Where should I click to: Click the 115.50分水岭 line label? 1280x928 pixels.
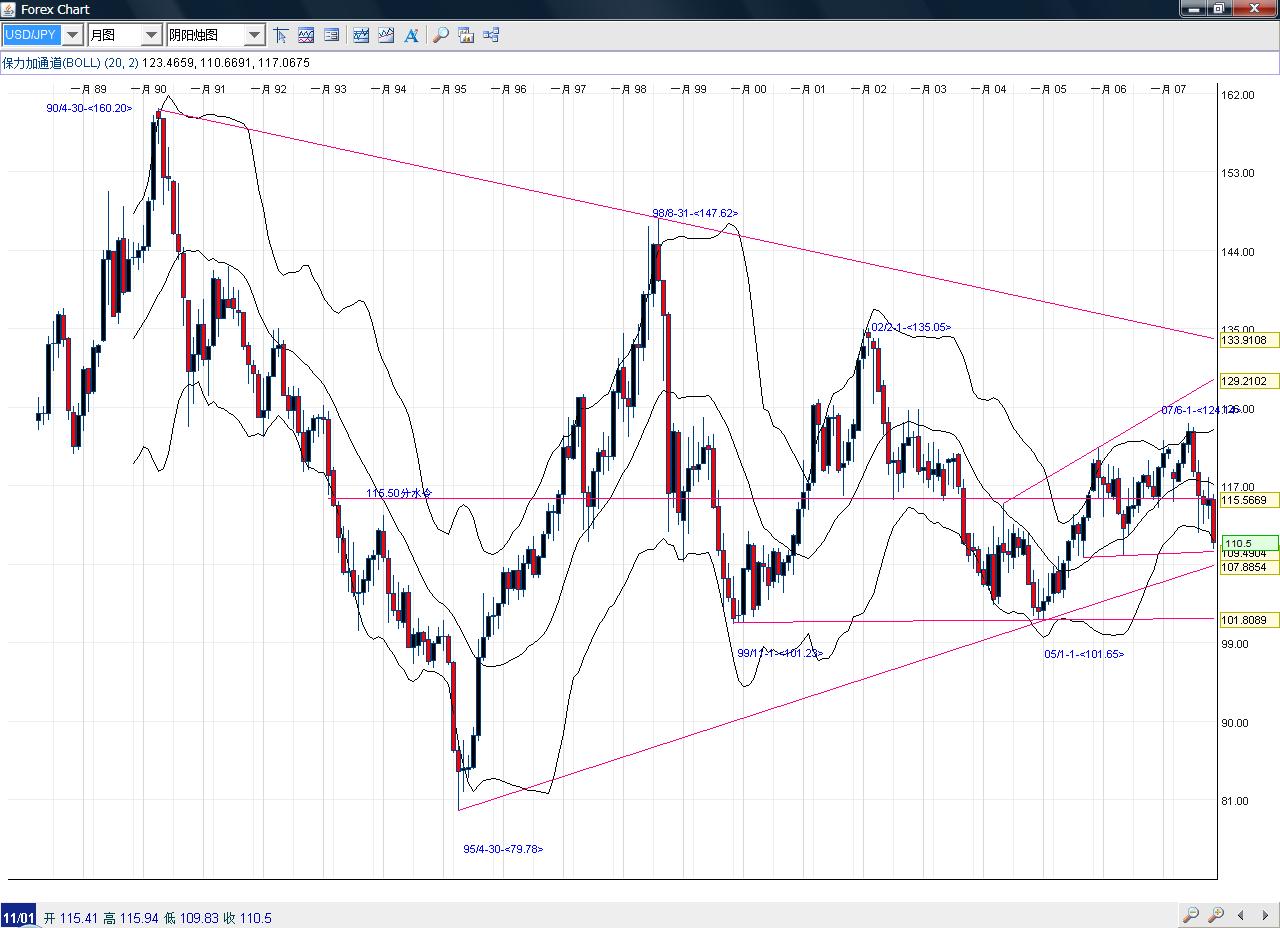399,493
